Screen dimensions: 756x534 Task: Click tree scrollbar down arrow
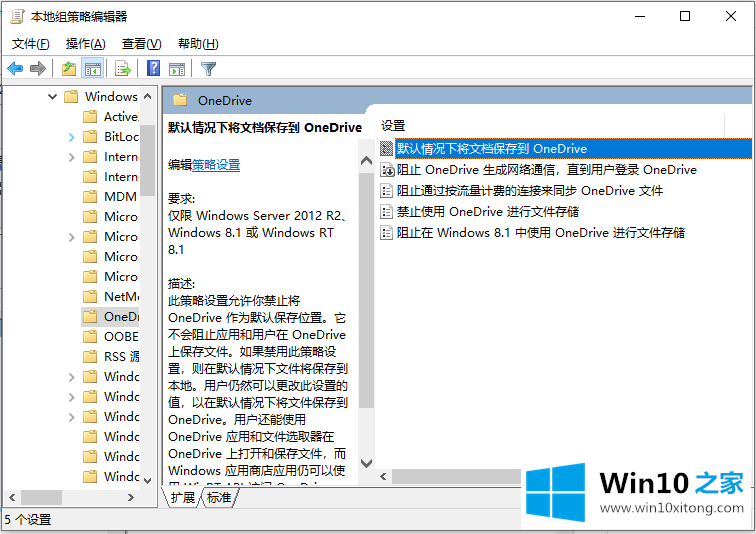click(x=148, y=480)
